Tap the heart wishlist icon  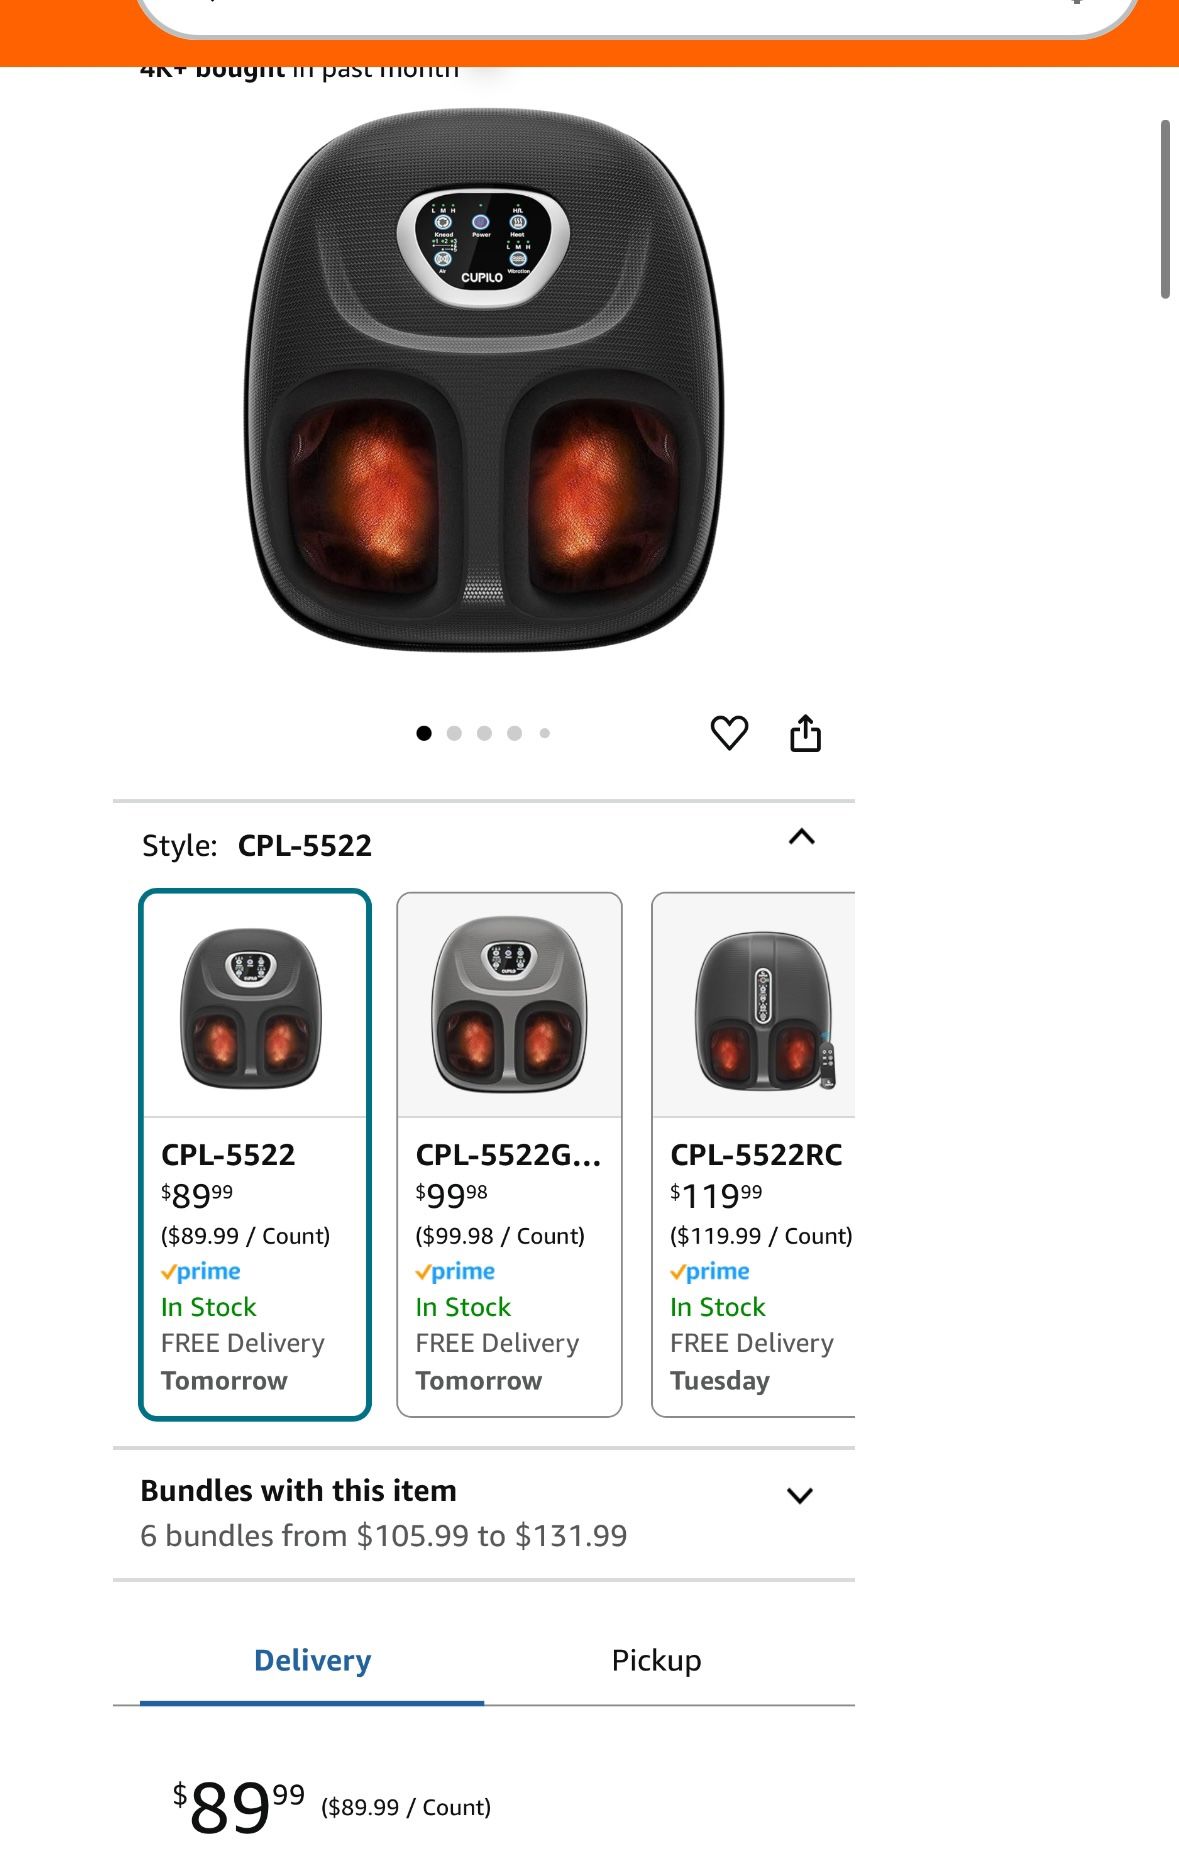point(729,733)
